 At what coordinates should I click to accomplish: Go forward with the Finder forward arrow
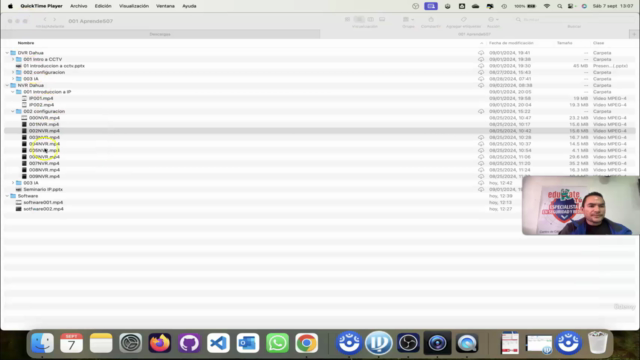click(x=55, y=20)
